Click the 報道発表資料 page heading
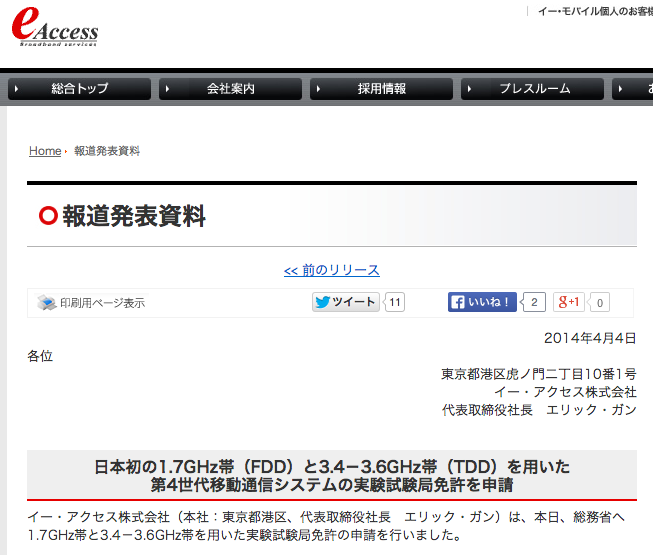Viewport: 653px width, 555px height. (x=134, y=216)
